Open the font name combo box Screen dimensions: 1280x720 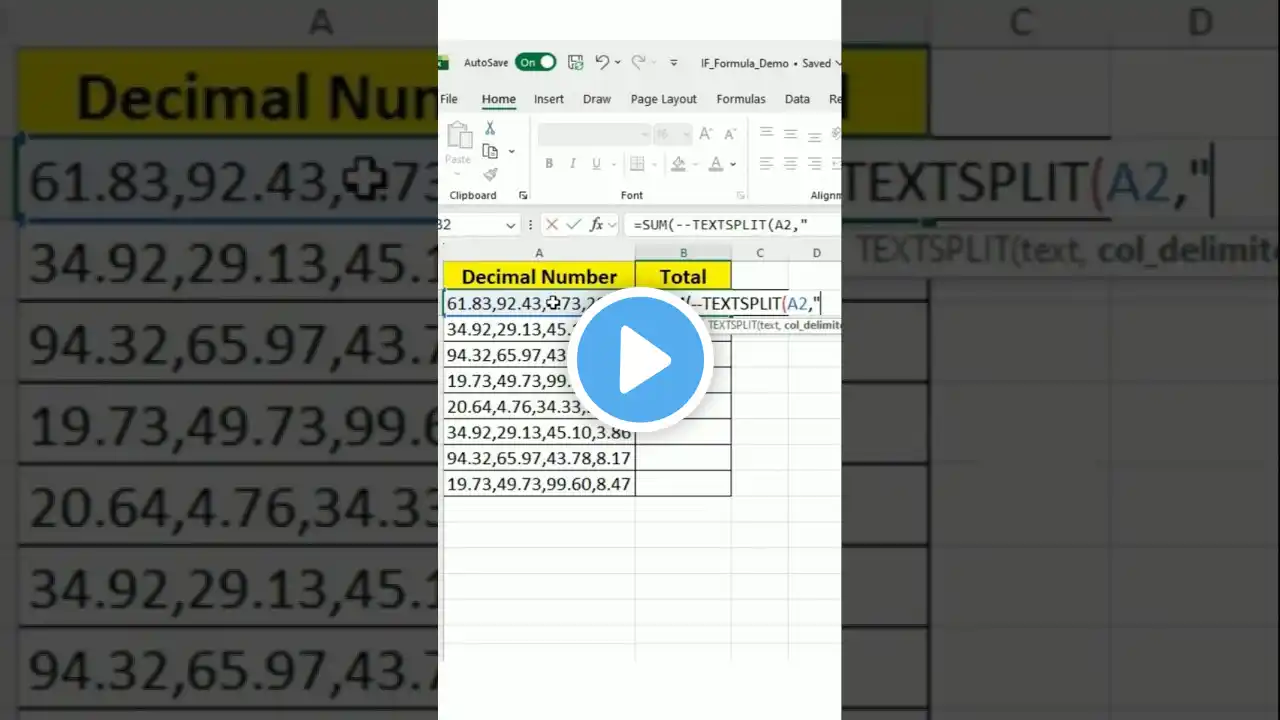click(594, 133)
